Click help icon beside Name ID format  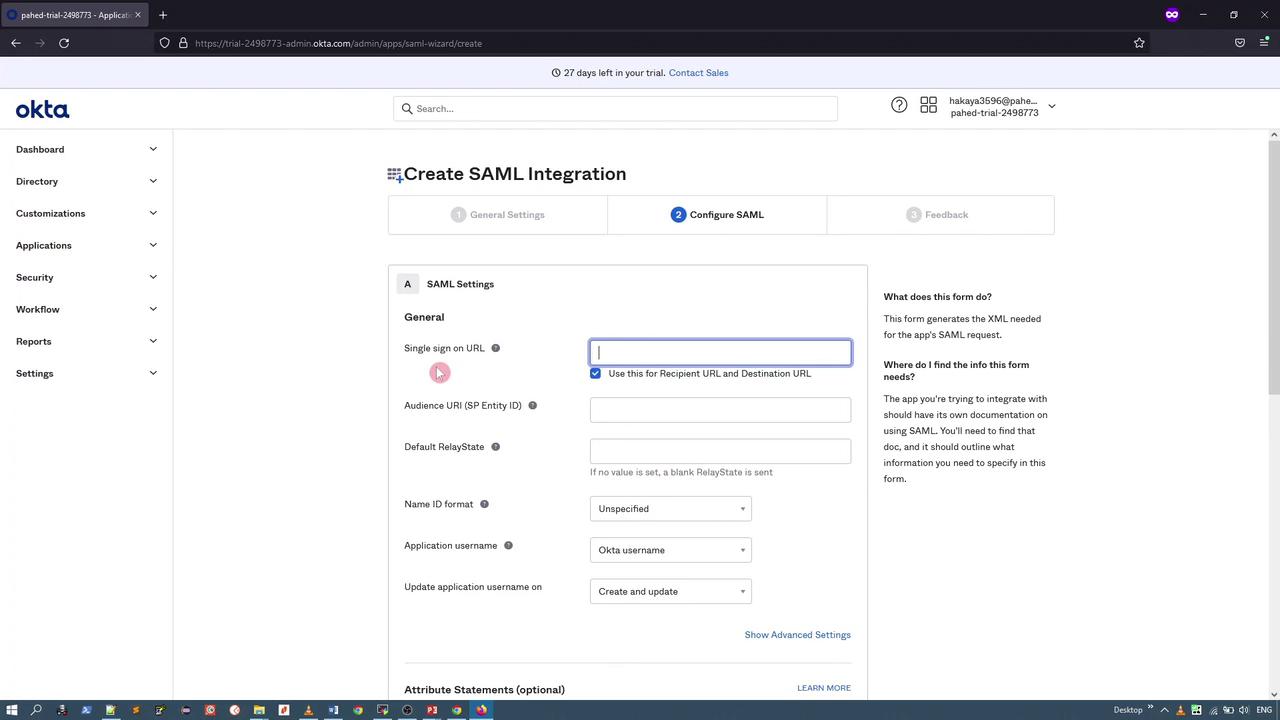(484, 504)
